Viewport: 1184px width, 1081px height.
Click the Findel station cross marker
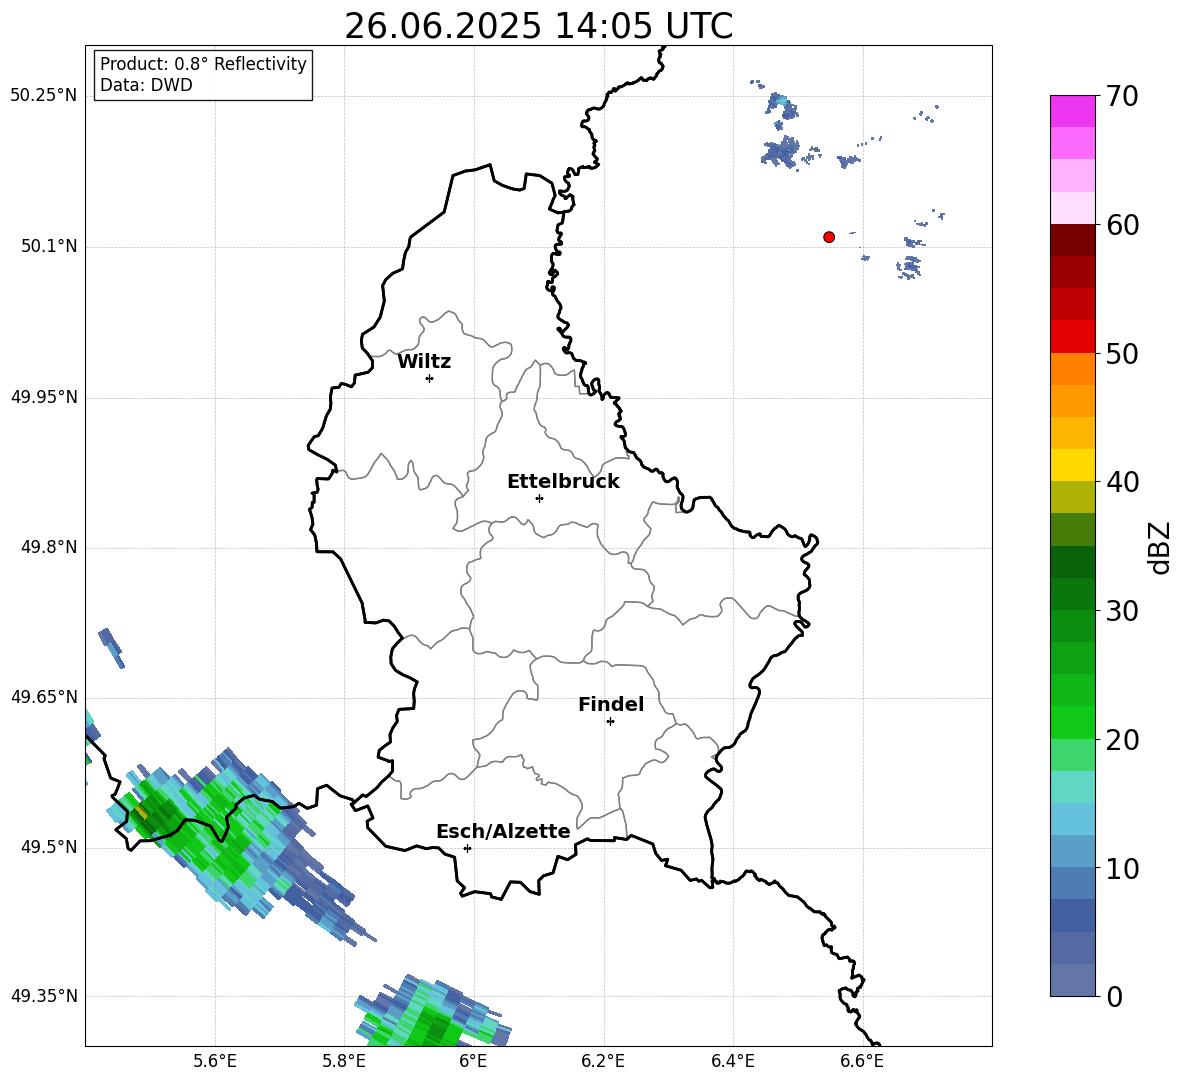[610, 722]
